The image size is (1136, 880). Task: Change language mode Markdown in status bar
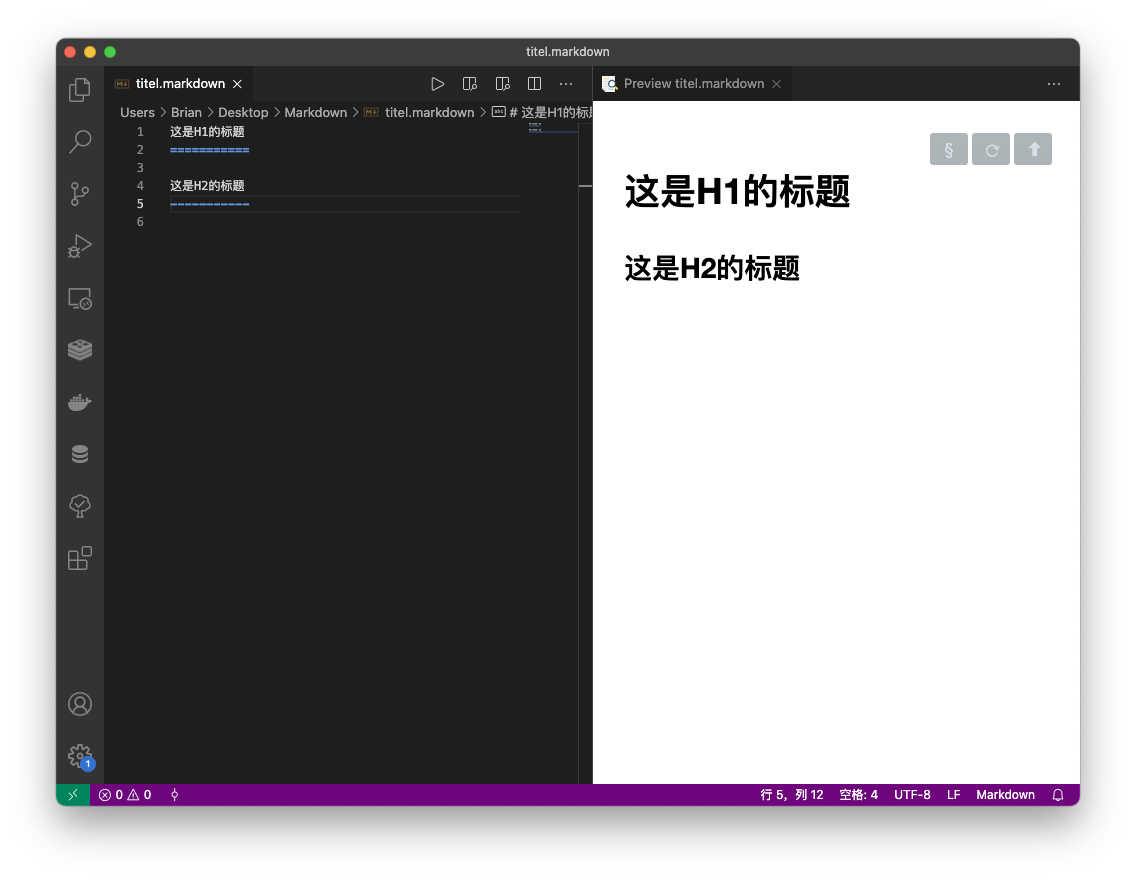point(1006,795)
